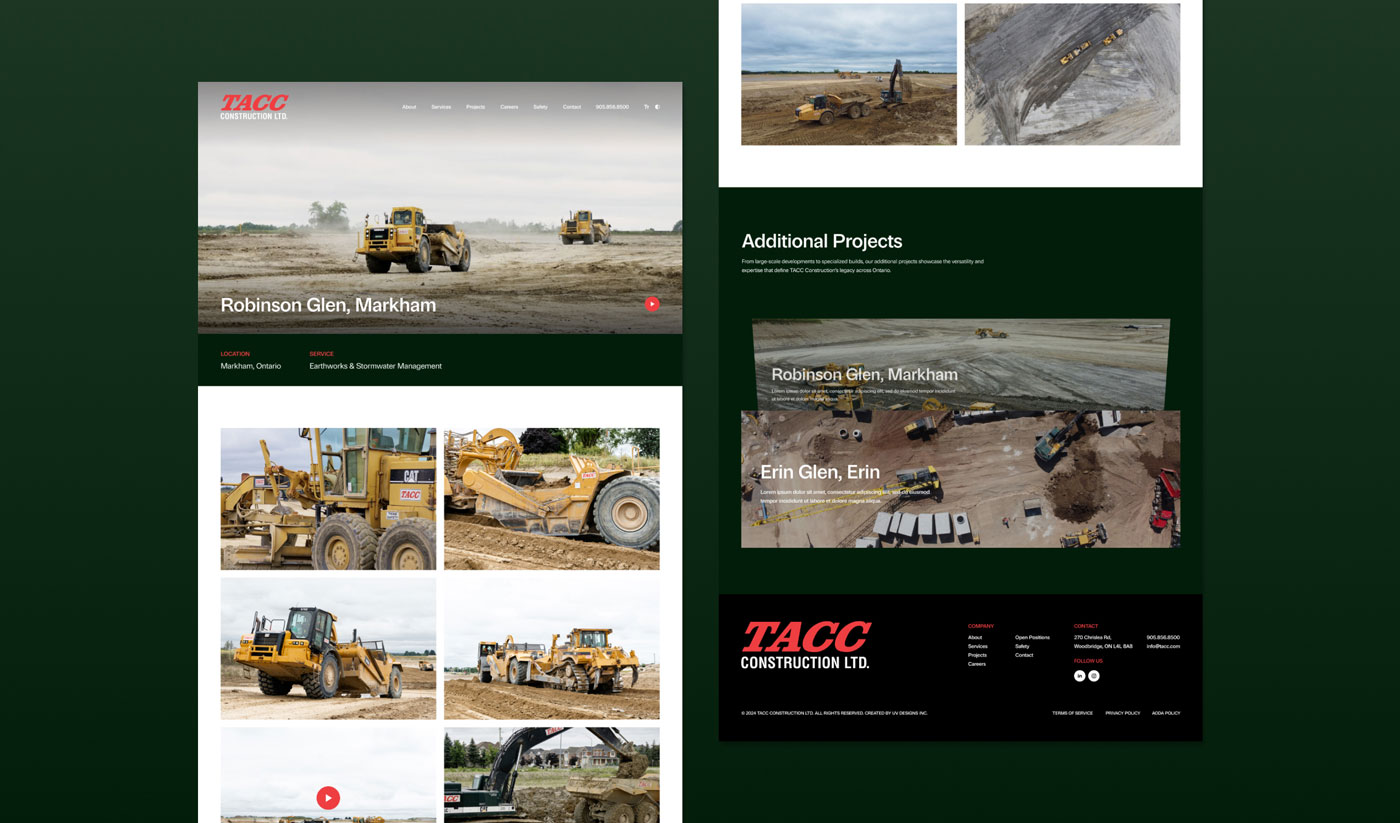This screenshot has width=1400, height=823.
Task: Click the Open Positions link in the footer
Action: pos(1032,637)
